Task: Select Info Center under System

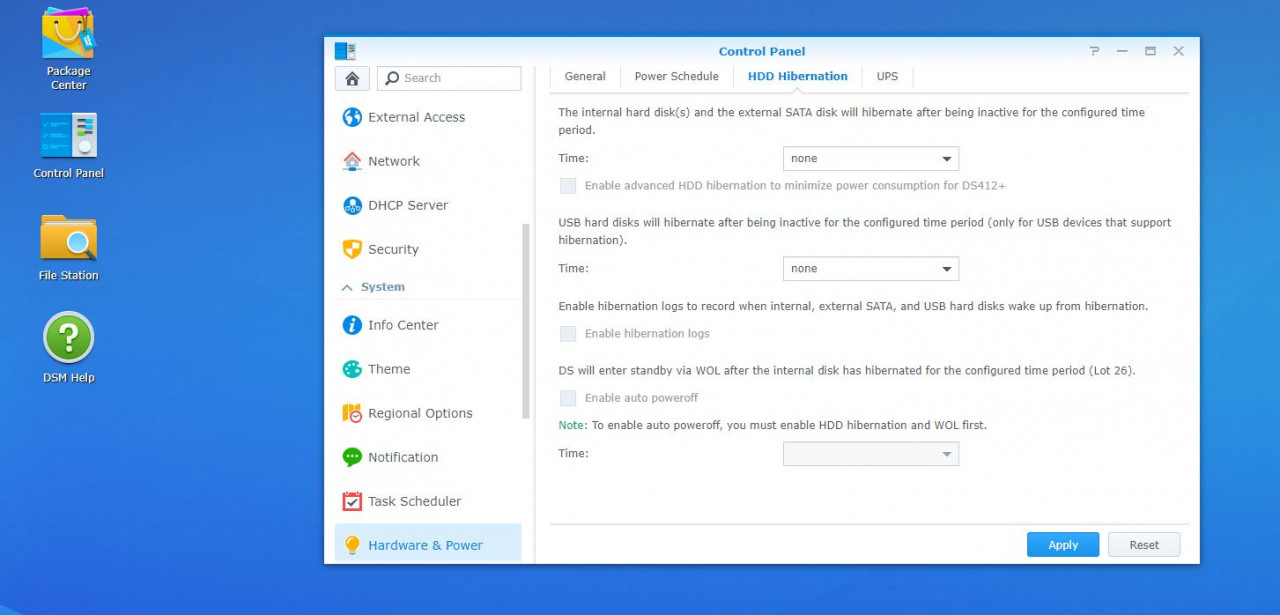Action: point(404,325)
